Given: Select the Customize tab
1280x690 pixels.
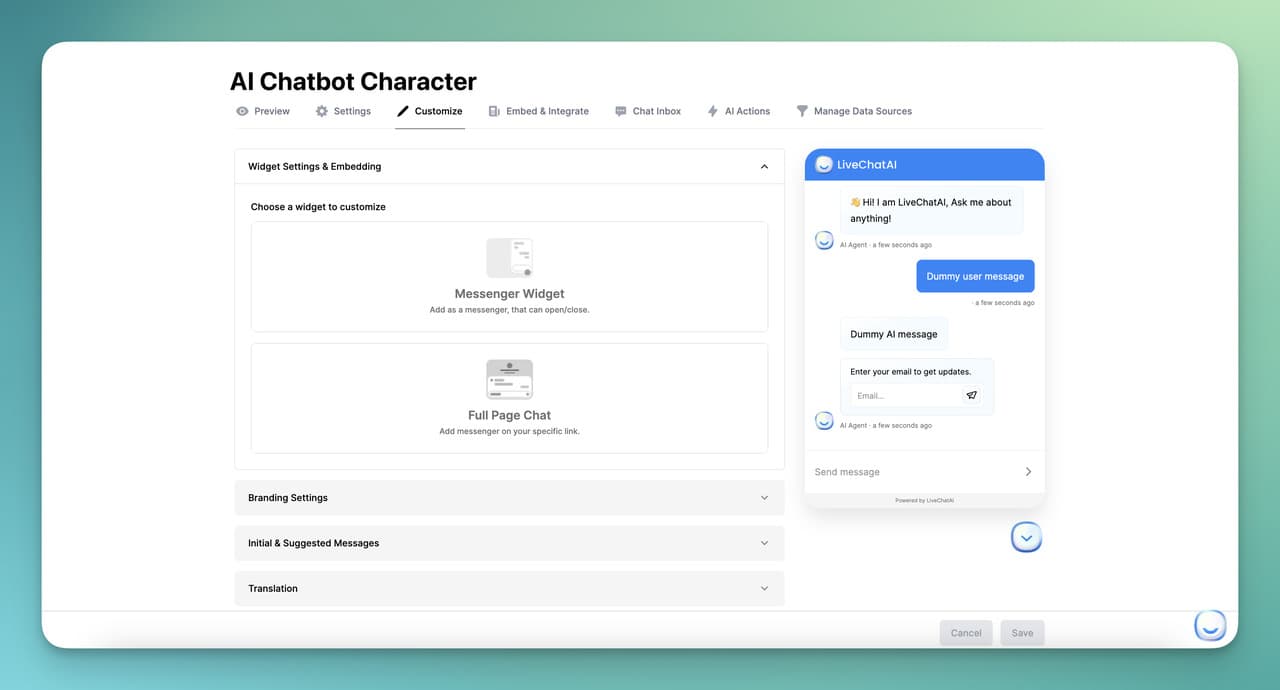Looking at the screenshot, I should point(430,111).
